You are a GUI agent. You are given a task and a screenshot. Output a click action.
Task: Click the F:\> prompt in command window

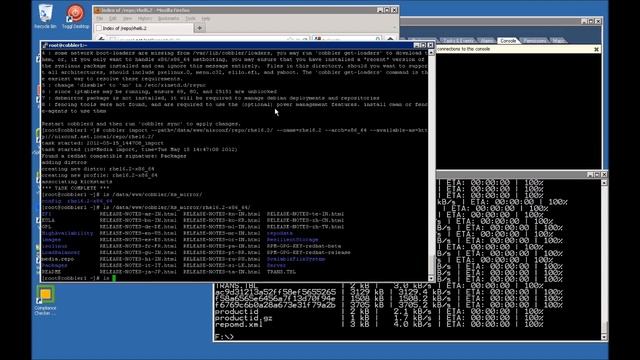pos(224,337)
